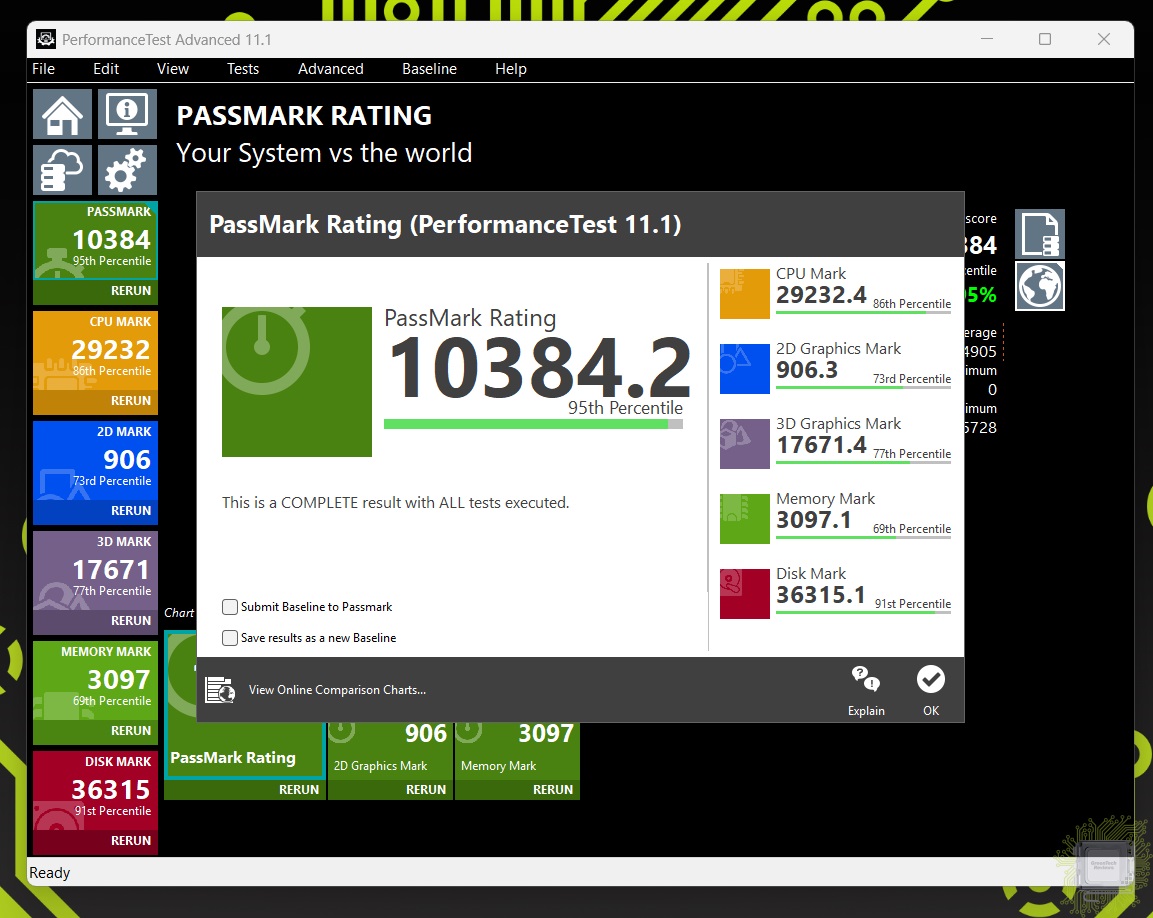Select the 3D MARK 17671 sidebar tile

96,571
